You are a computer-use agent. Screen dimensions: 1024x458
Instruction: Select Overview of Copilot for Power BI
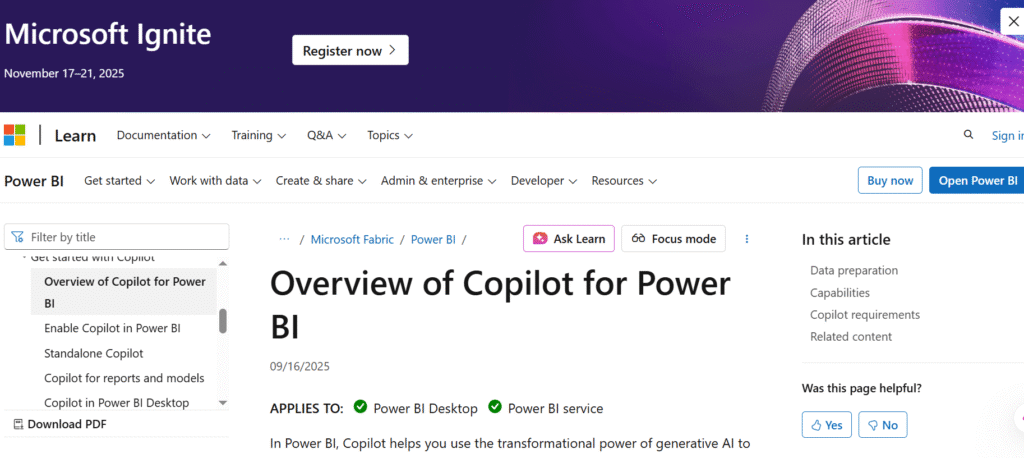(x=124, y=292)
